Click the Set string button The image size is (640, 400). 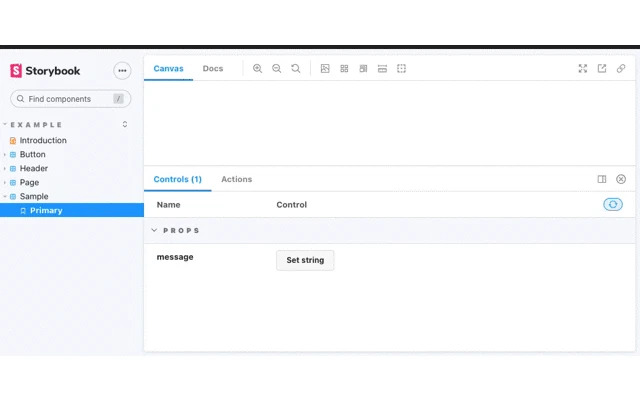pos(305,260)
